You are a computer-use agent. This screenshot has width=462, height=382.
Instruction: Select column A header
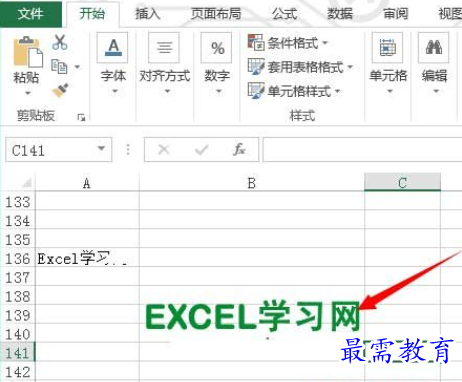point(87,183)
